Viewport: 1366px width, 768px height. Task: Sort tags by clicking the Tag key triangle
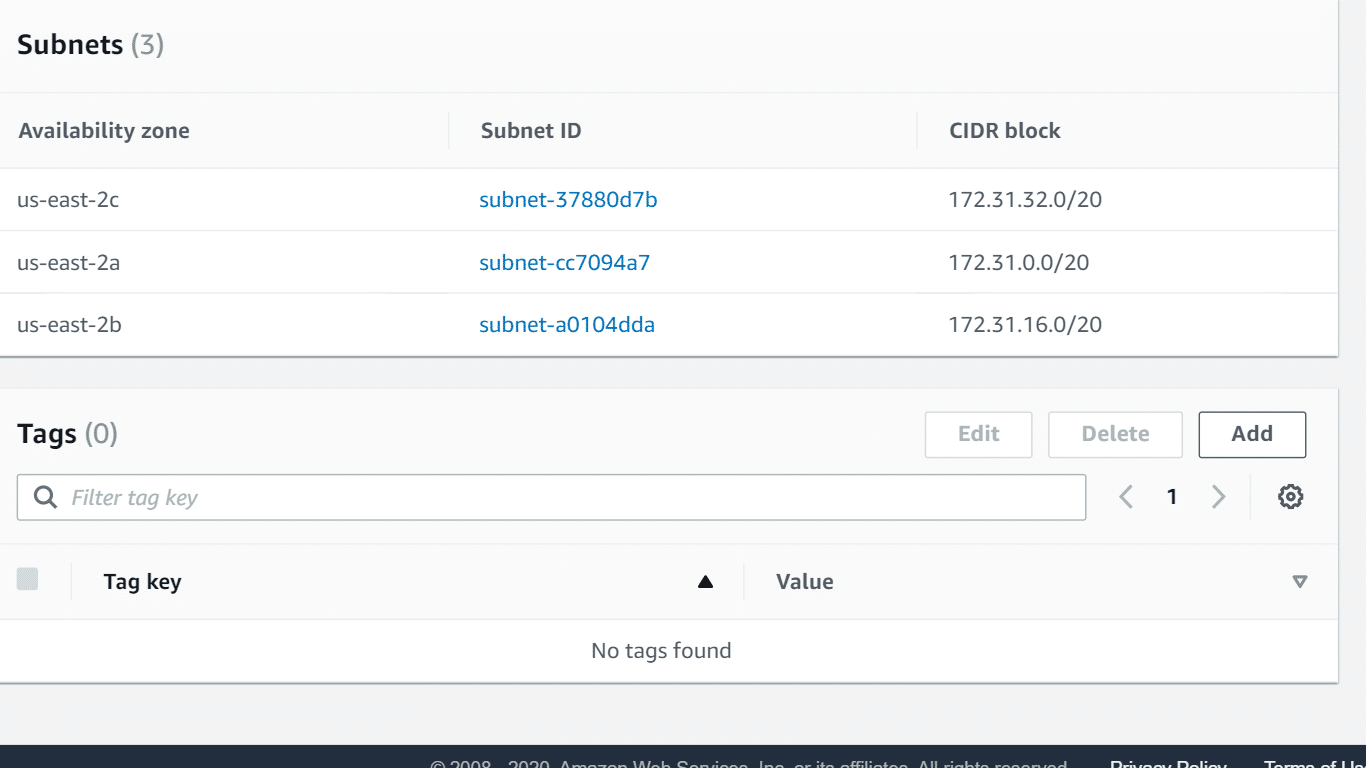tap(705, 580)
